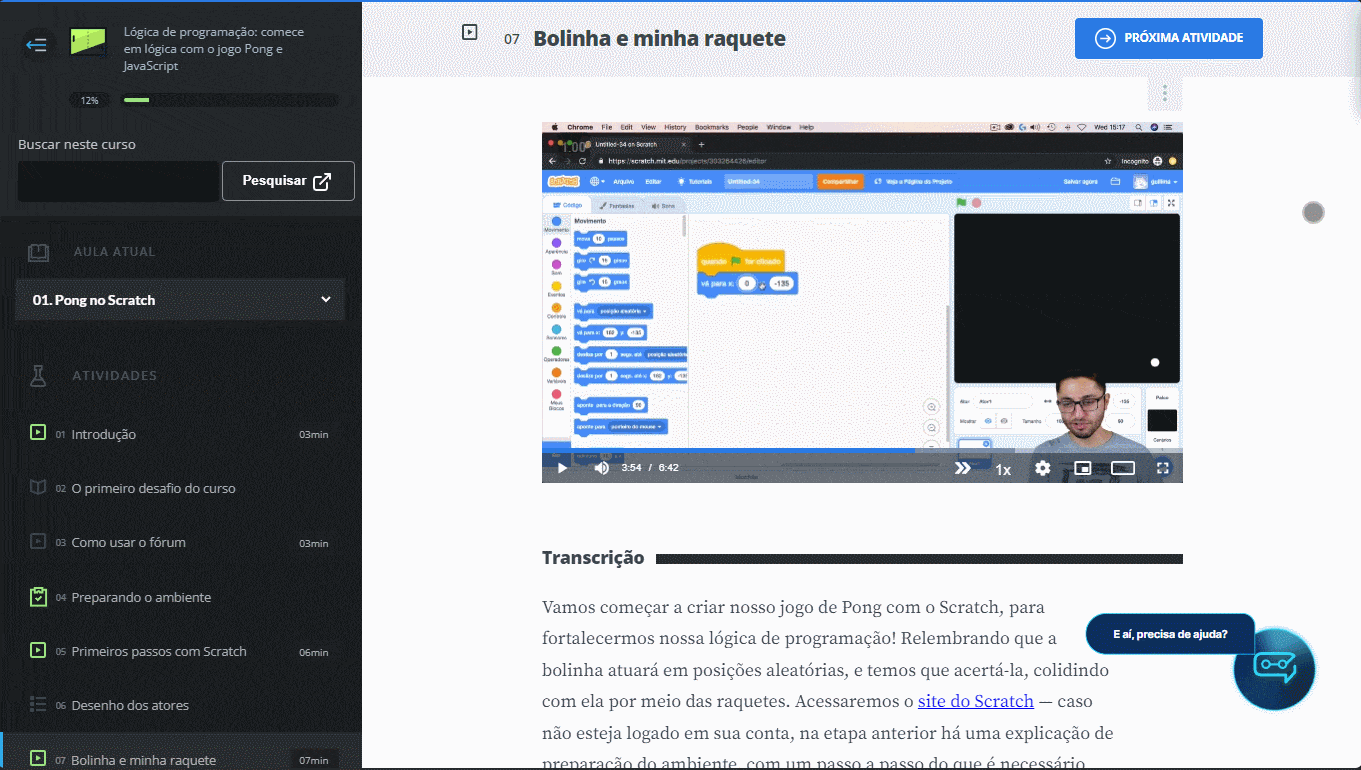Open the 'site do Scratch' link
The image size is (1361, 770).
click(975, 701)
